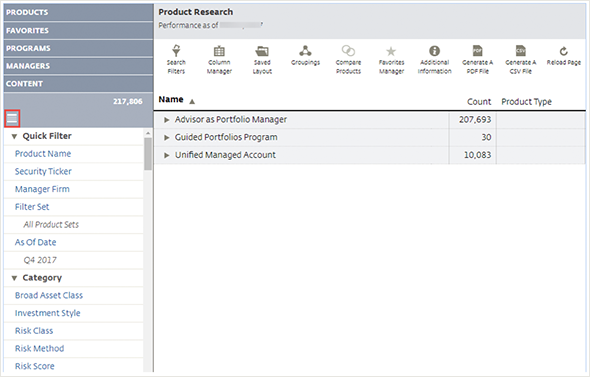Sort by Name column arrow
Viewport: 590px width, 377px height.
[x=192, y=101]
